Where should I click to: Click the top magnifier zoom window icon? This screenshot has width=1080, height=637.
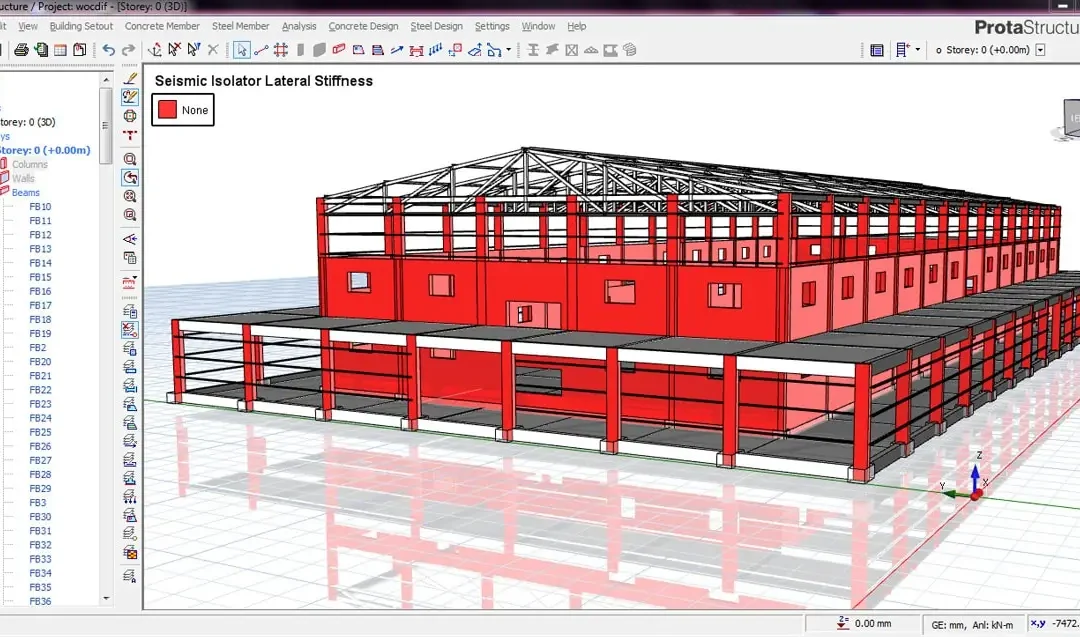tap(129, 159)
